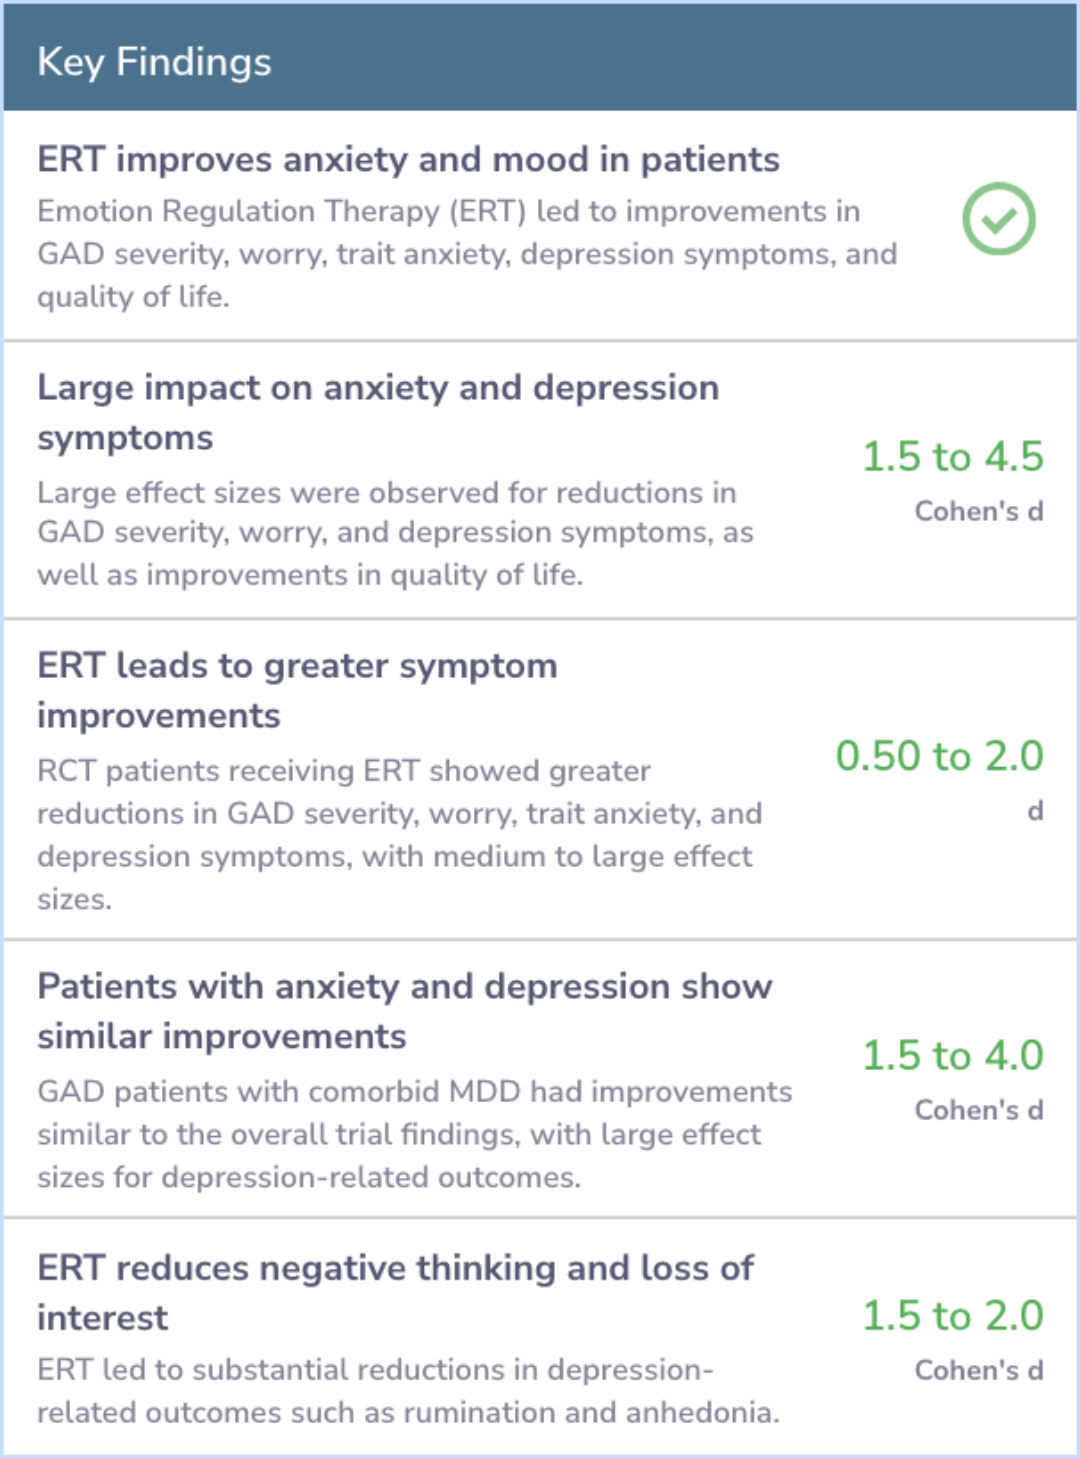
Task: Click the Key Findings header
Action: click(154, 62)
